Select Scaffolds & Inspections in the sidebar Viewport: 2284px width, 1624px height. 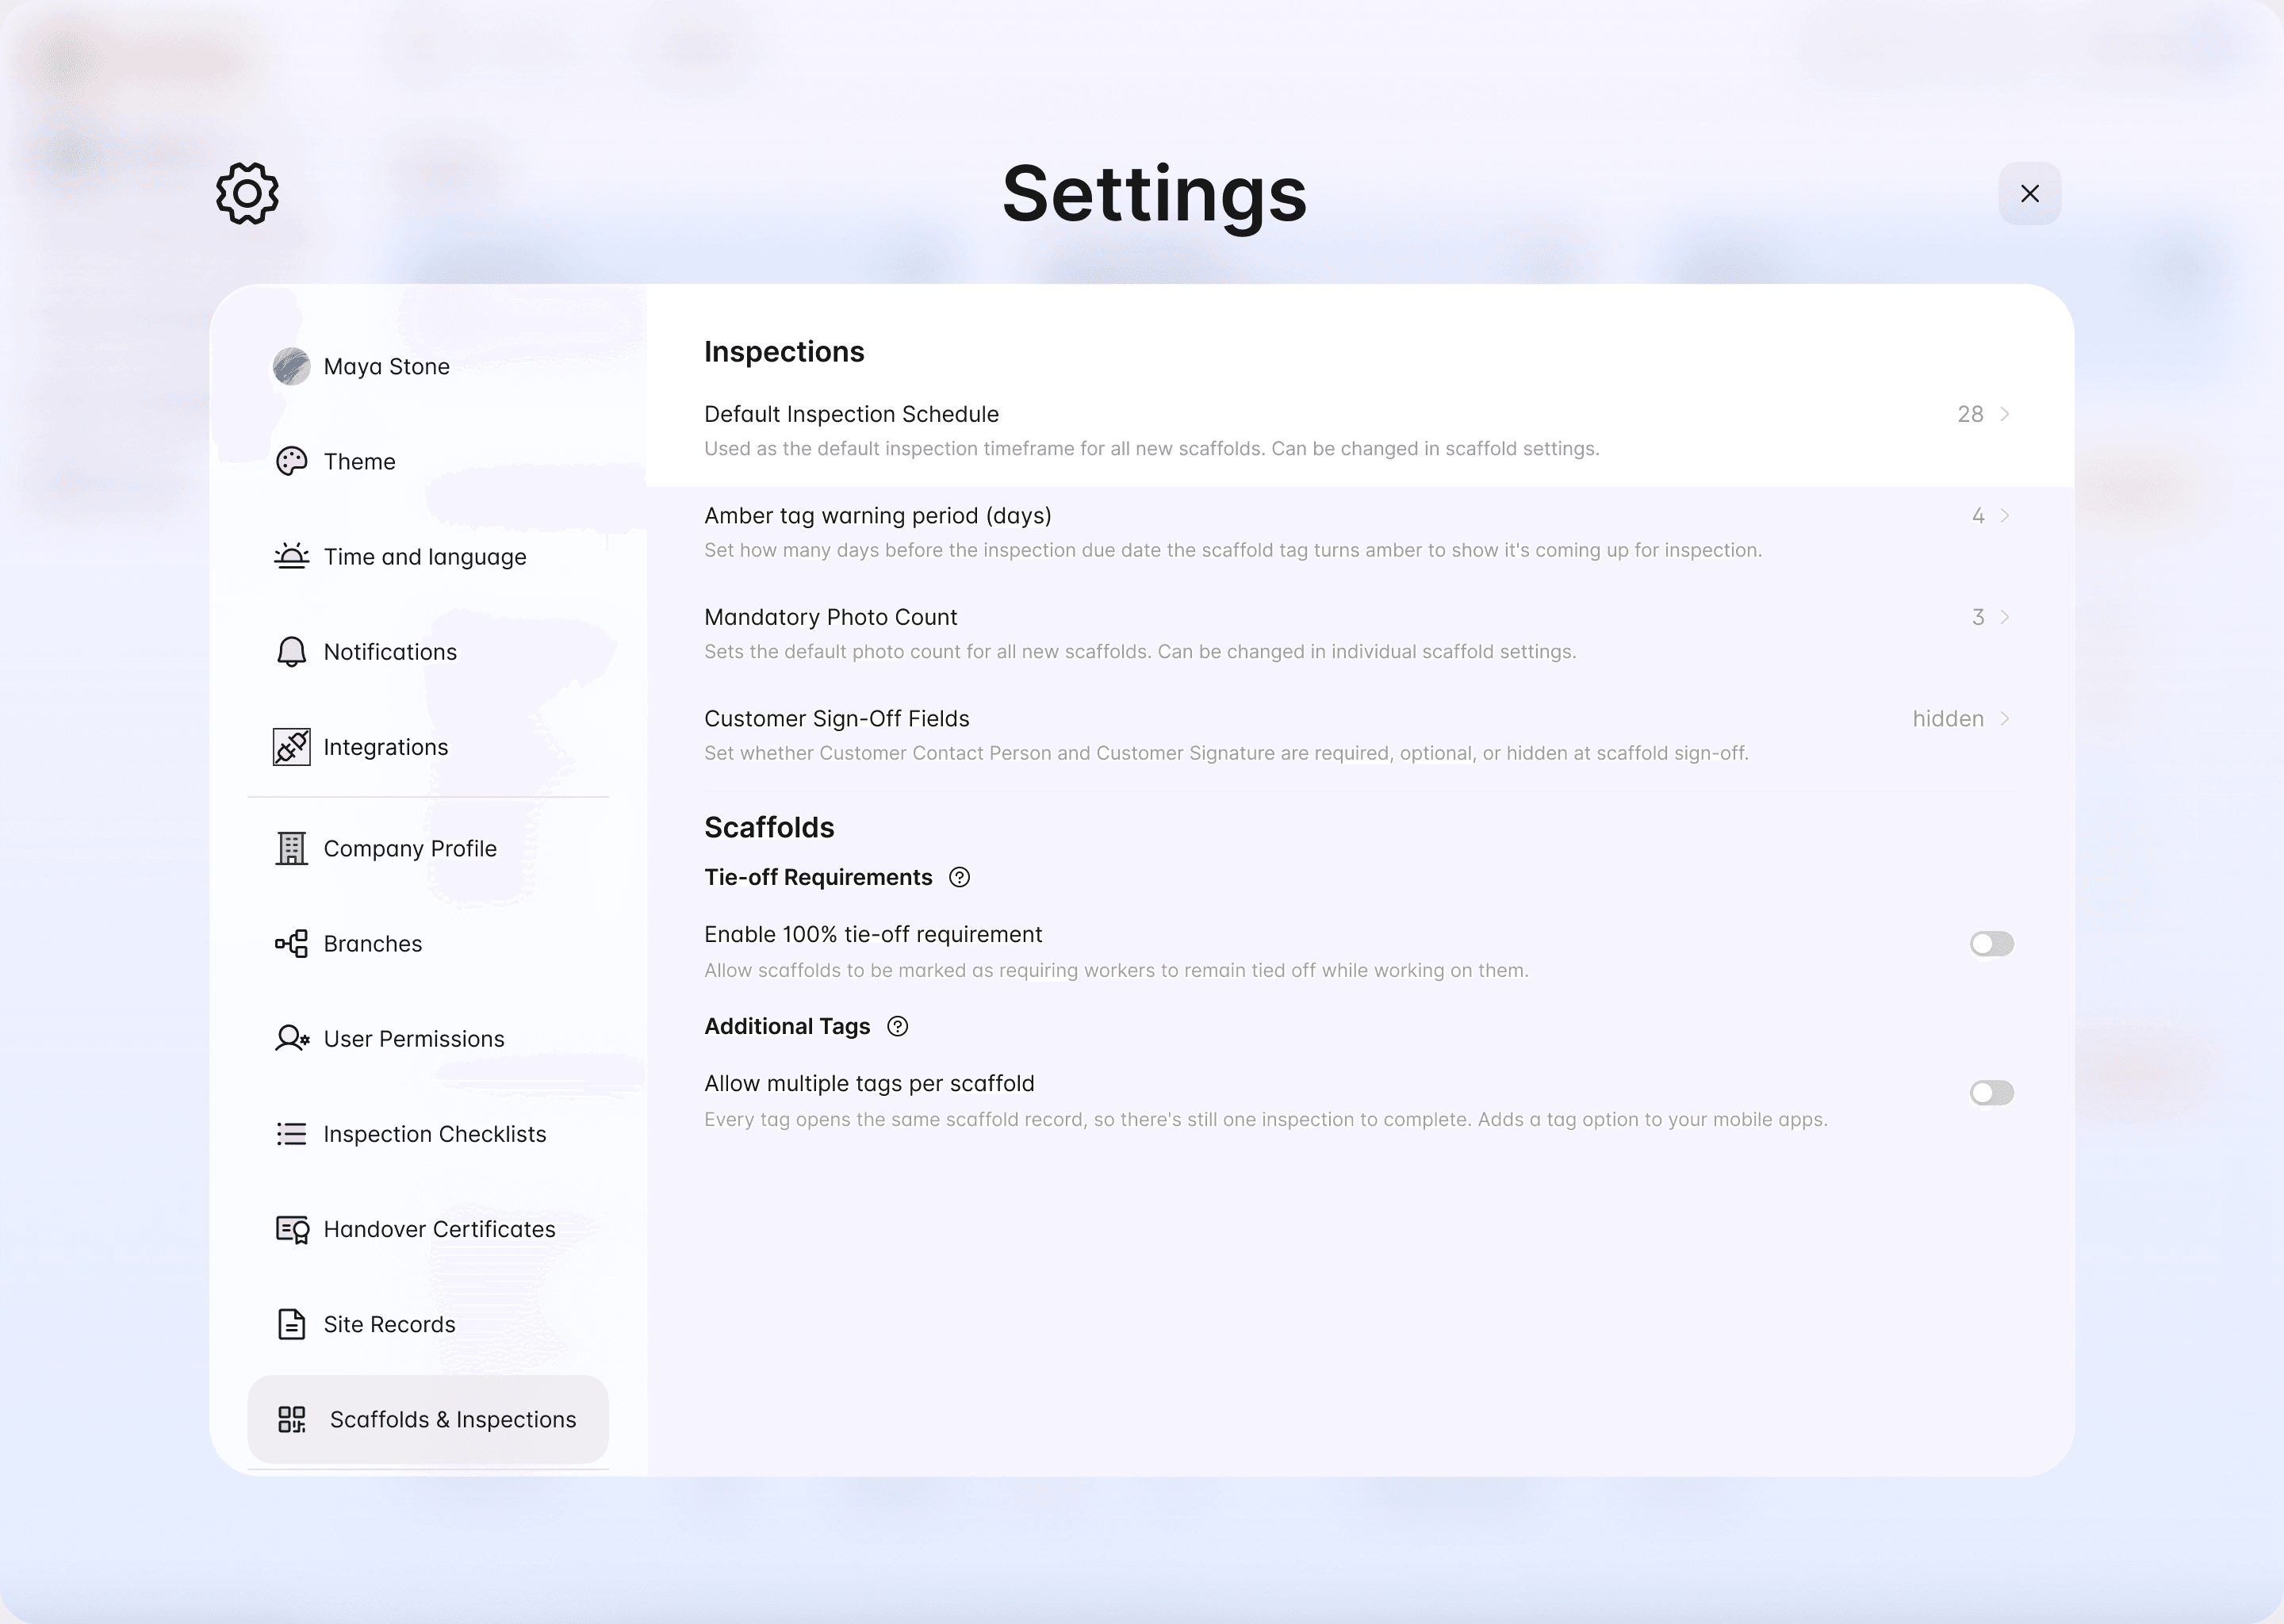[428, 1419]
